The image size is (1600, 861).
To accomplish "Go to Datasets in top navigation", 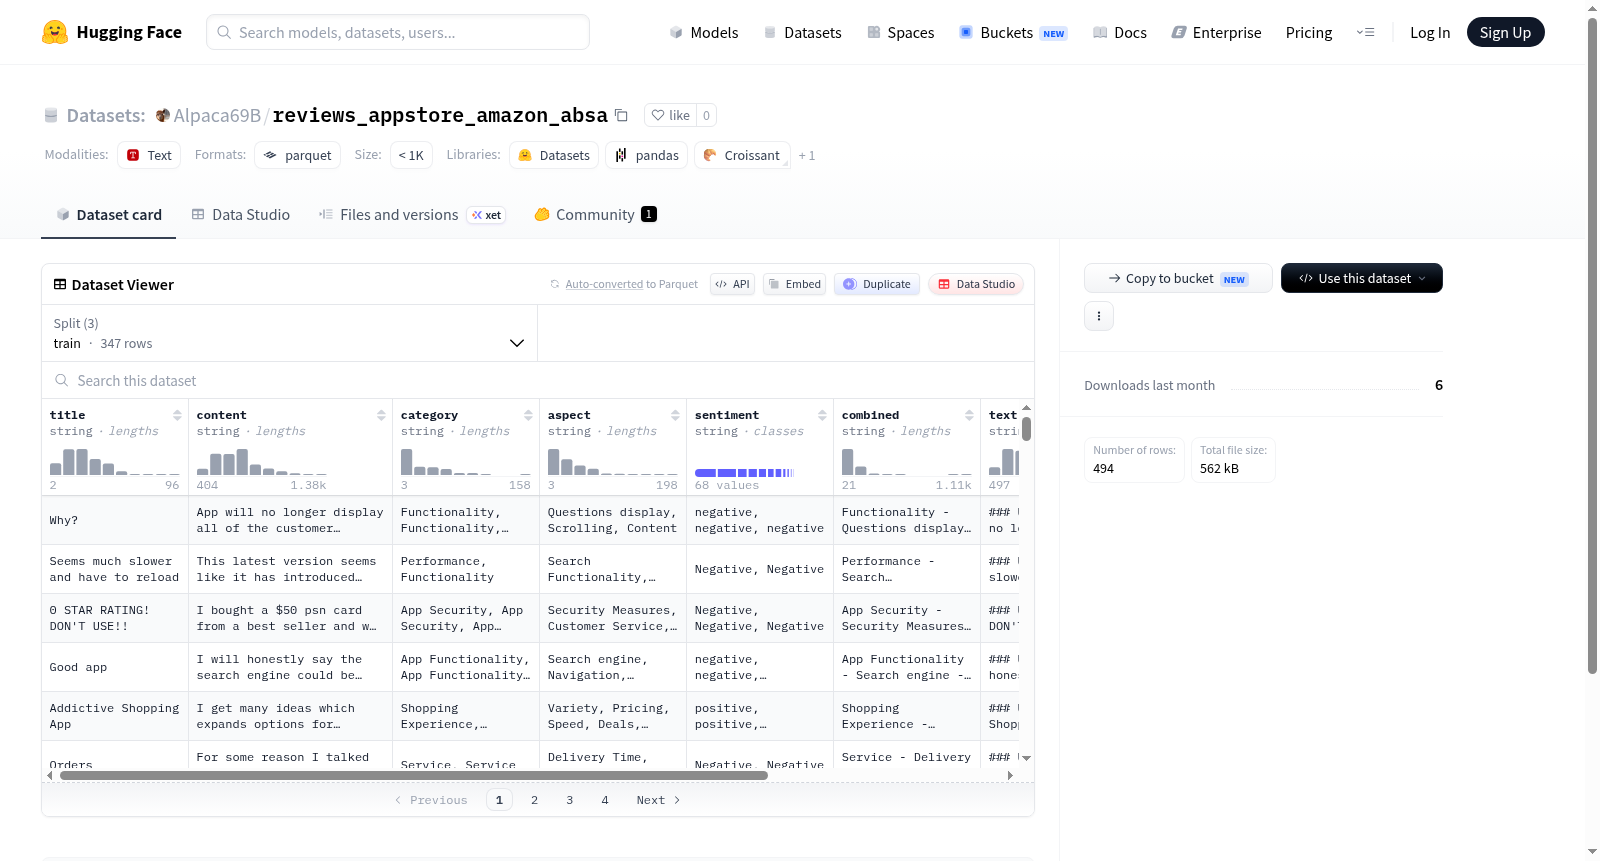I will pyautogui.click(x=802, y=32).
